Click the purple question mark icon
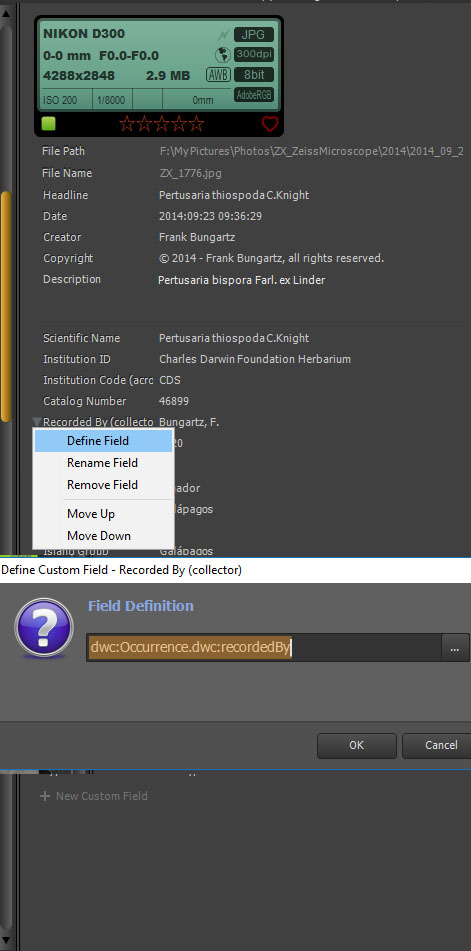 click(44, 628)
